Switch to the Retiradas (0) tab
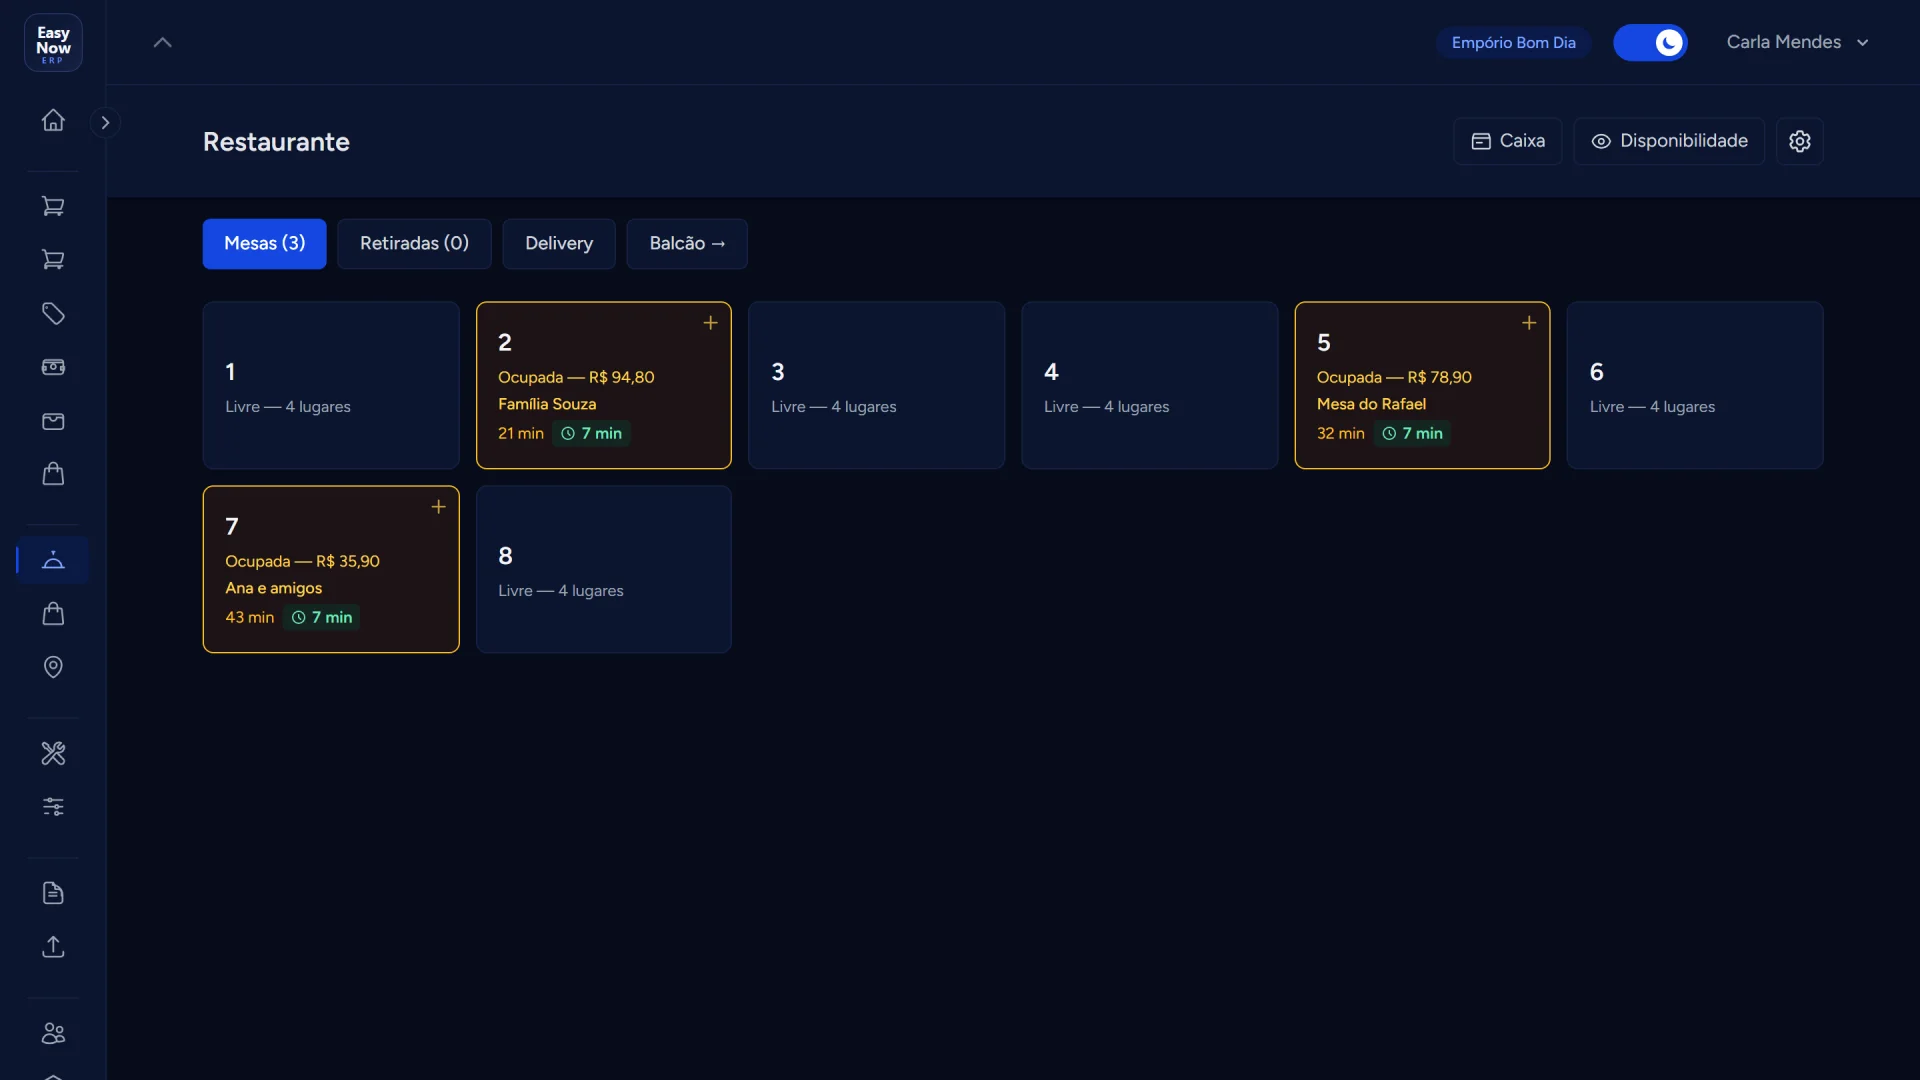 click(414, 243)
